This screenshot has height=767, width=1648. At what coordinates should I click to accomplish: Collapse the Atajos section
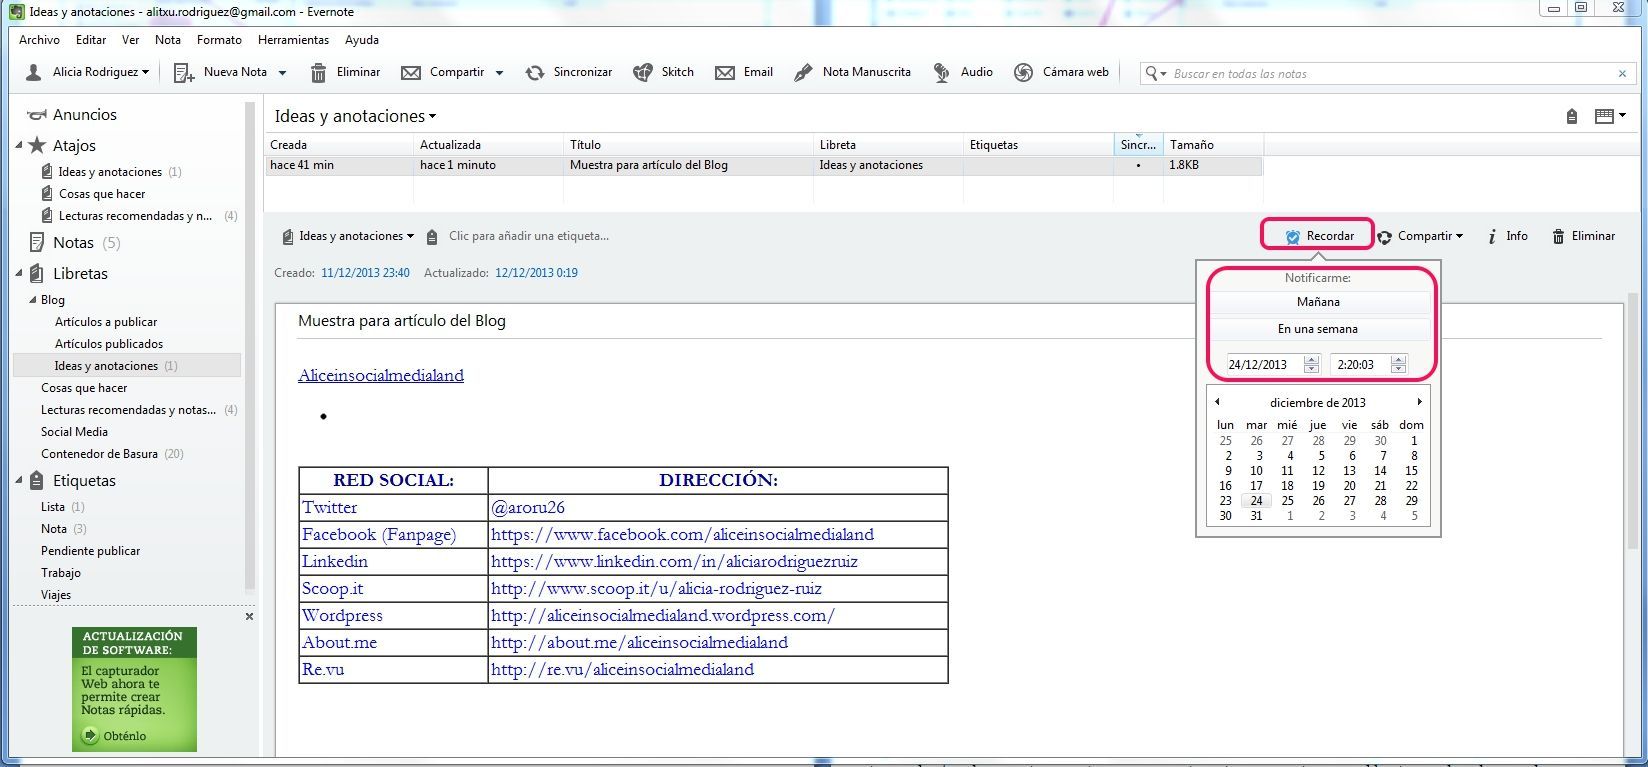[19, 145]
